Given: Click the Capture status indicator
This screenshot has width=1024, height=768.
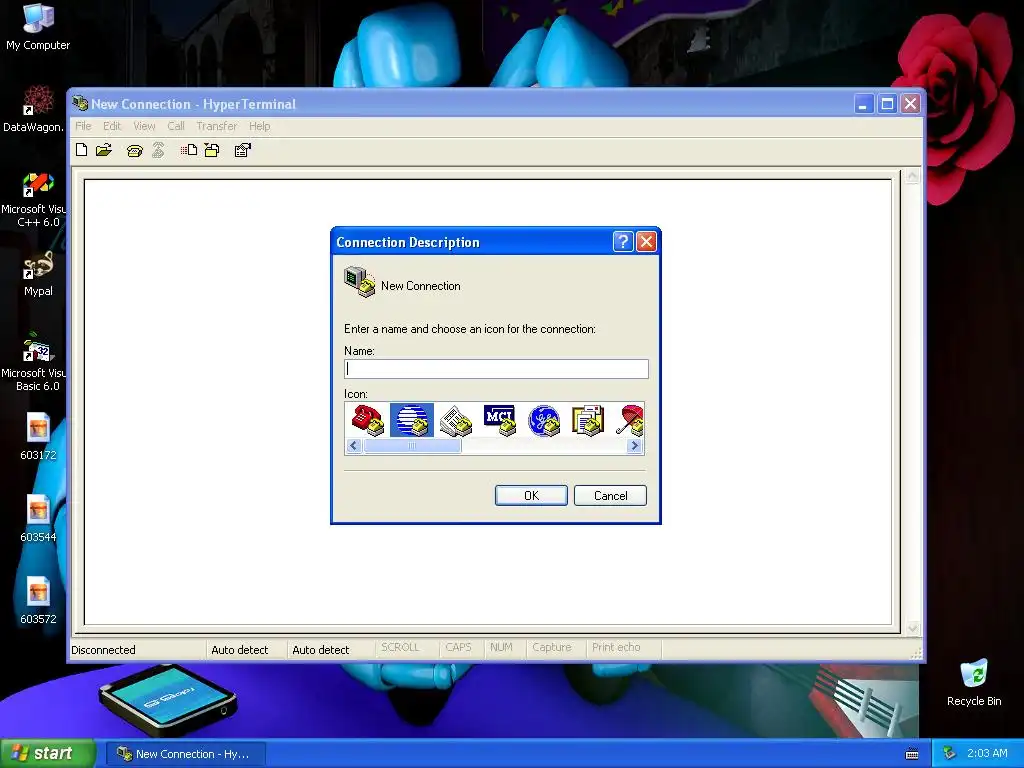Looking at the screenshot, I should [552, 647].
